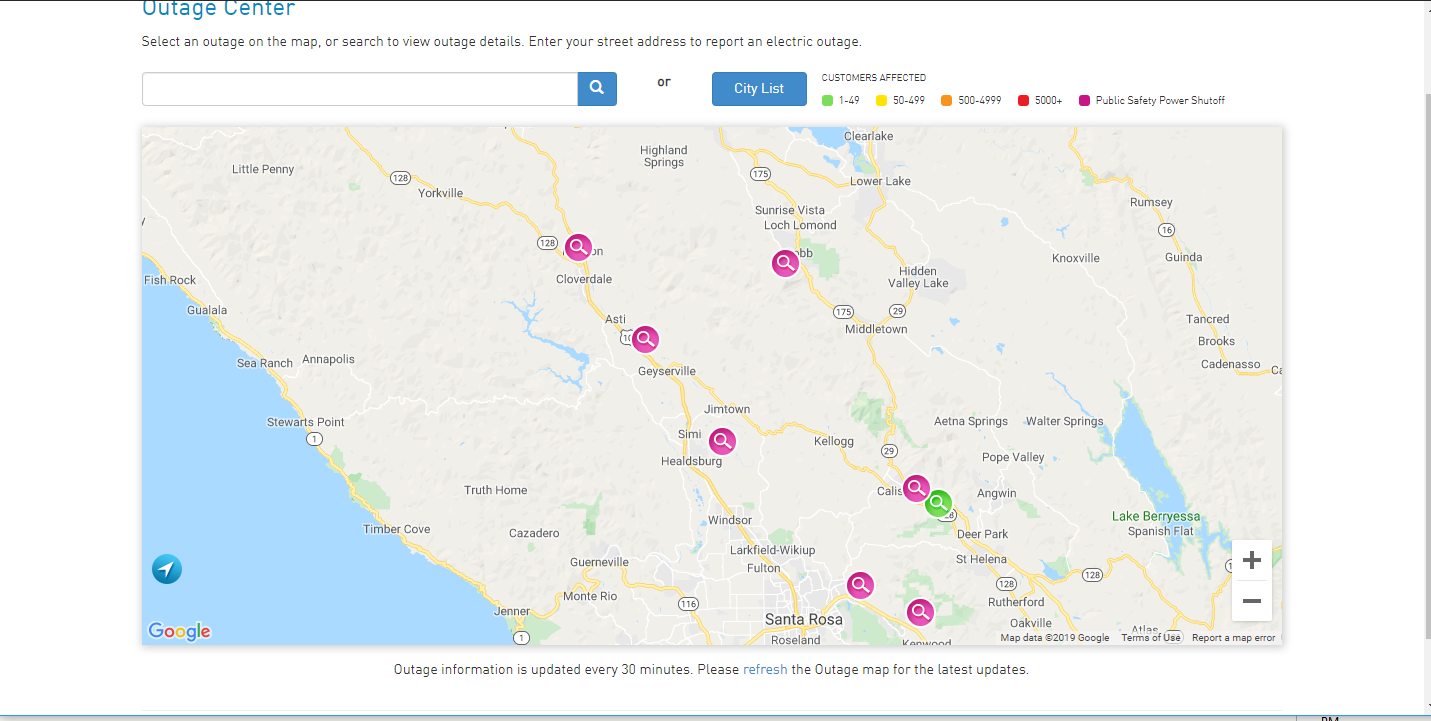
Task: Select the pink outage marker at Calistoga
Action: coord(916,488)
